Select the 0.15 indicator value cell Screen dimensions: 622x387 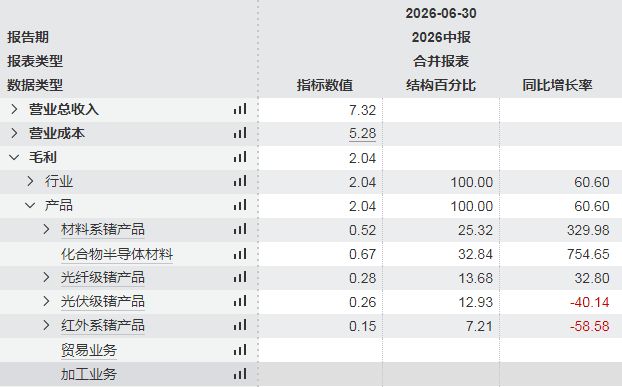363,326
